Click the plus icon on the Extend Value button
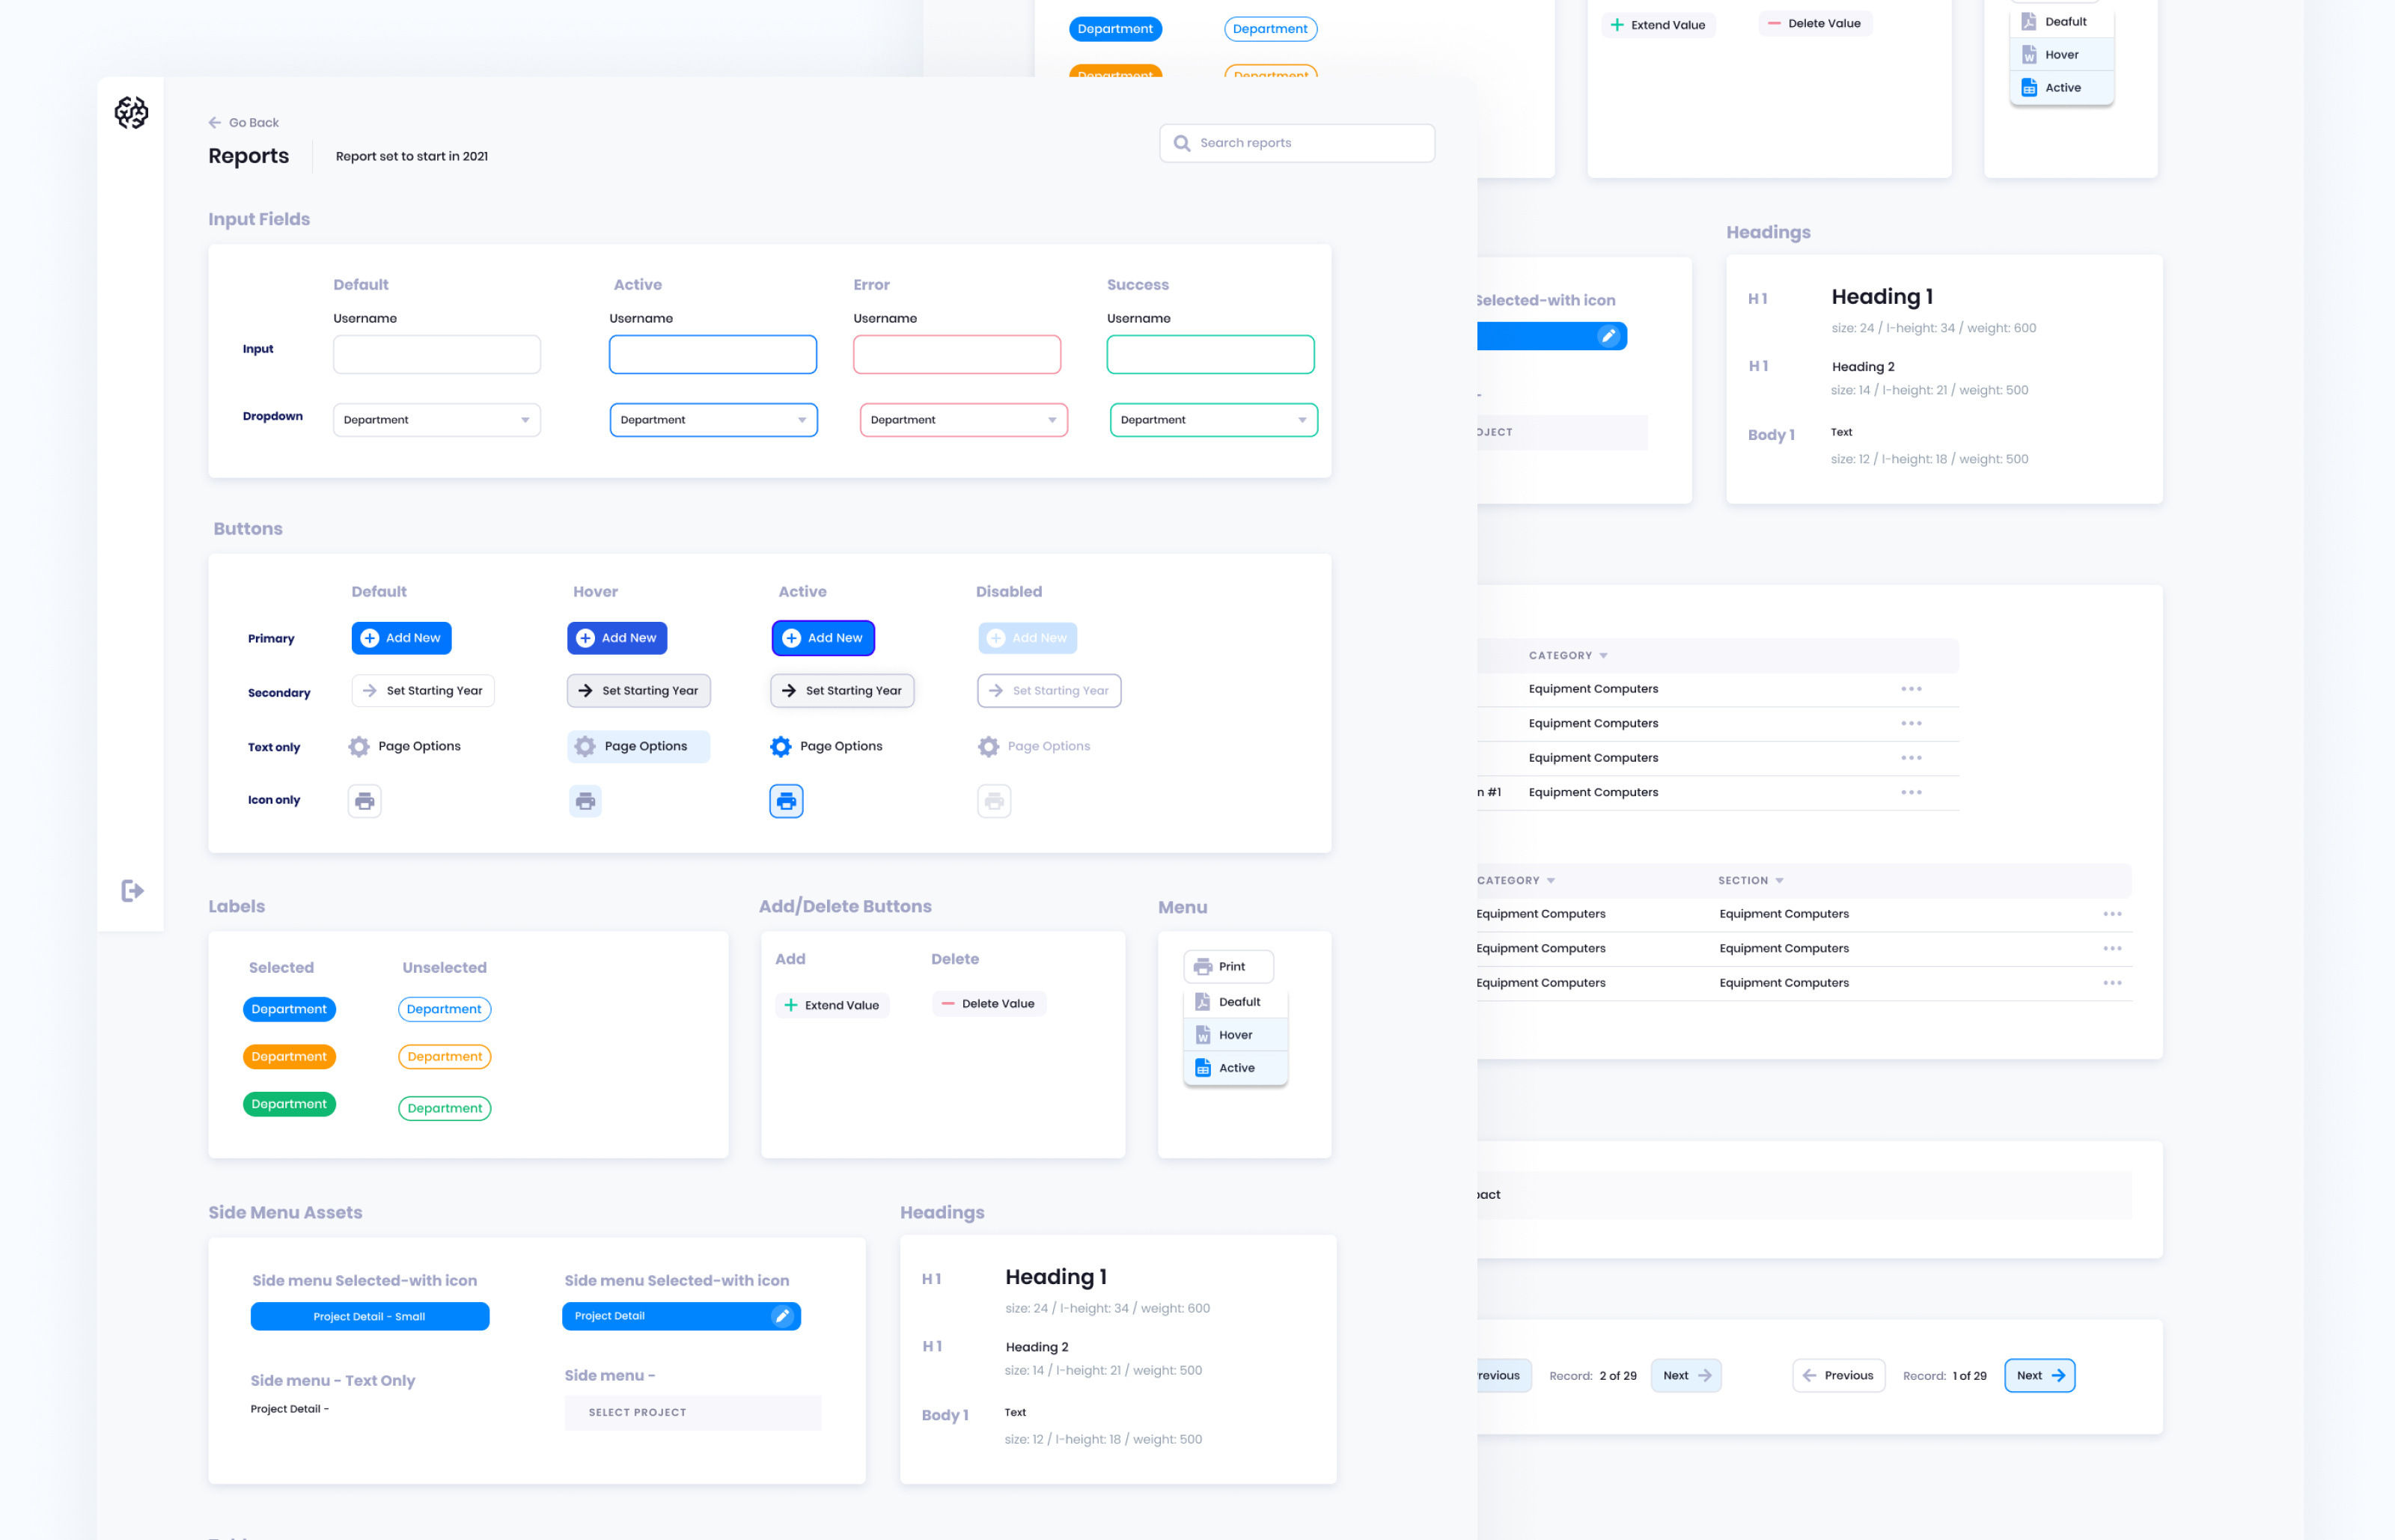The width and height of the screenshot is (2395, 1540). (x=790, y=1005)
